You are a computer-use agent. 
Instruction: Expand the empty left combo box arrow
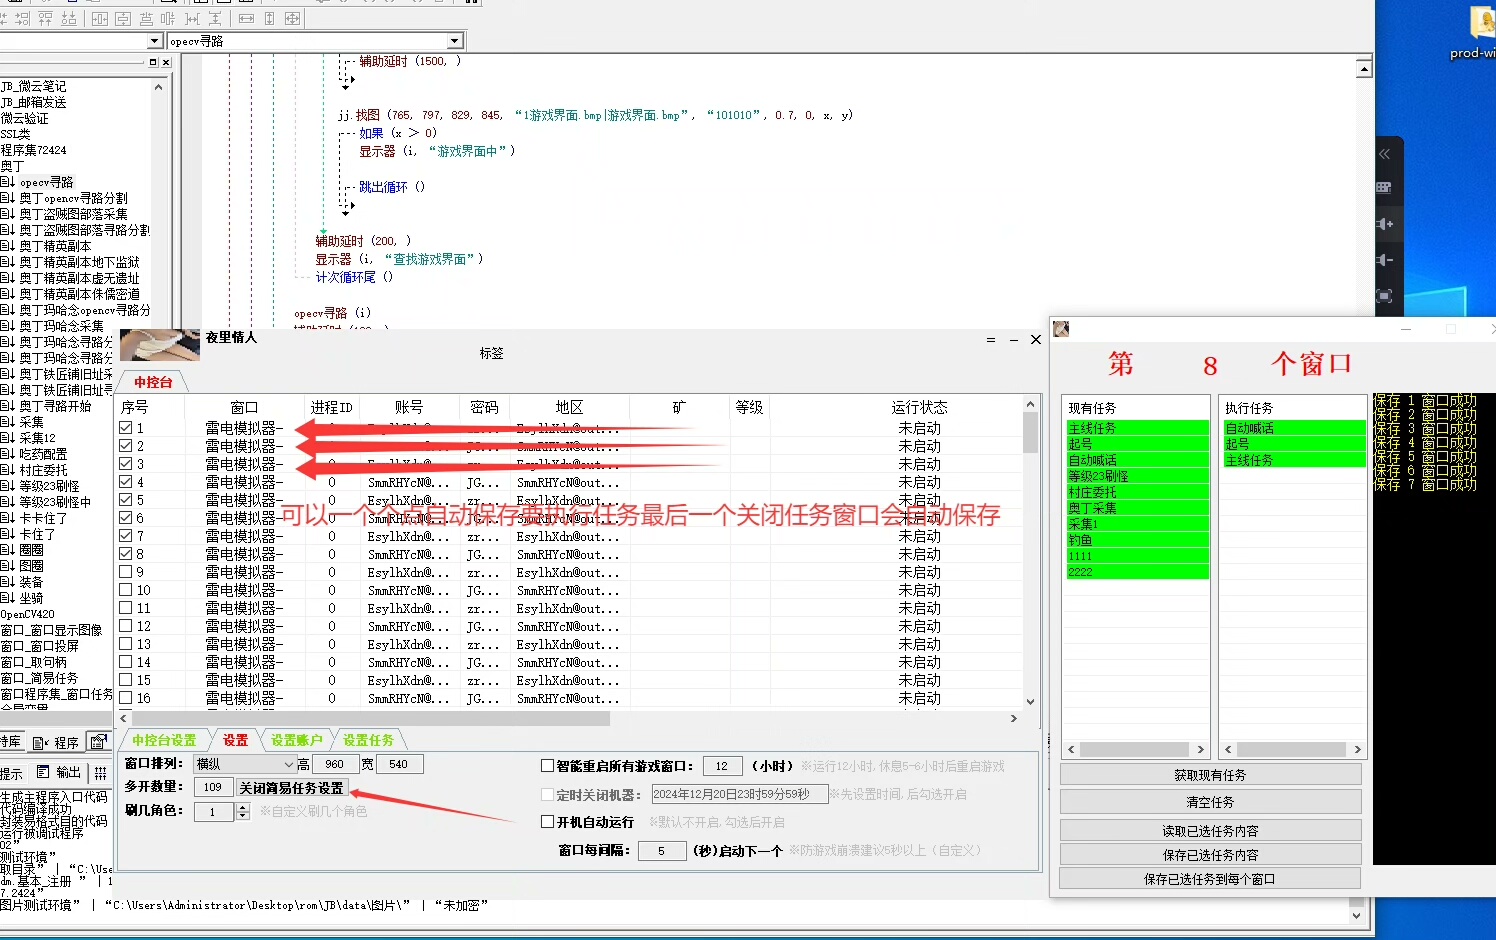click(x=154, y=41)
